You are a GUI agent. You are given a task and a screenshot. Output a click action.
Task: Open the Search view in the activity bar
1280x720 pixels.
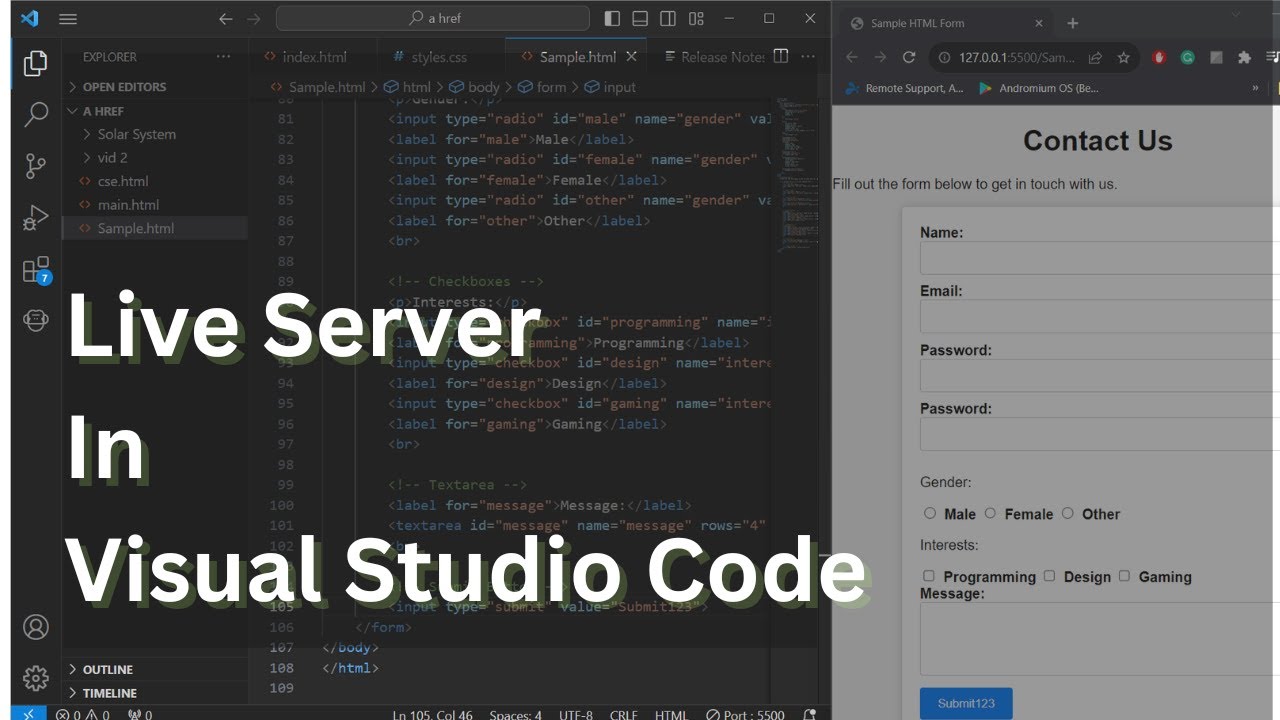(x=36, y=114)
